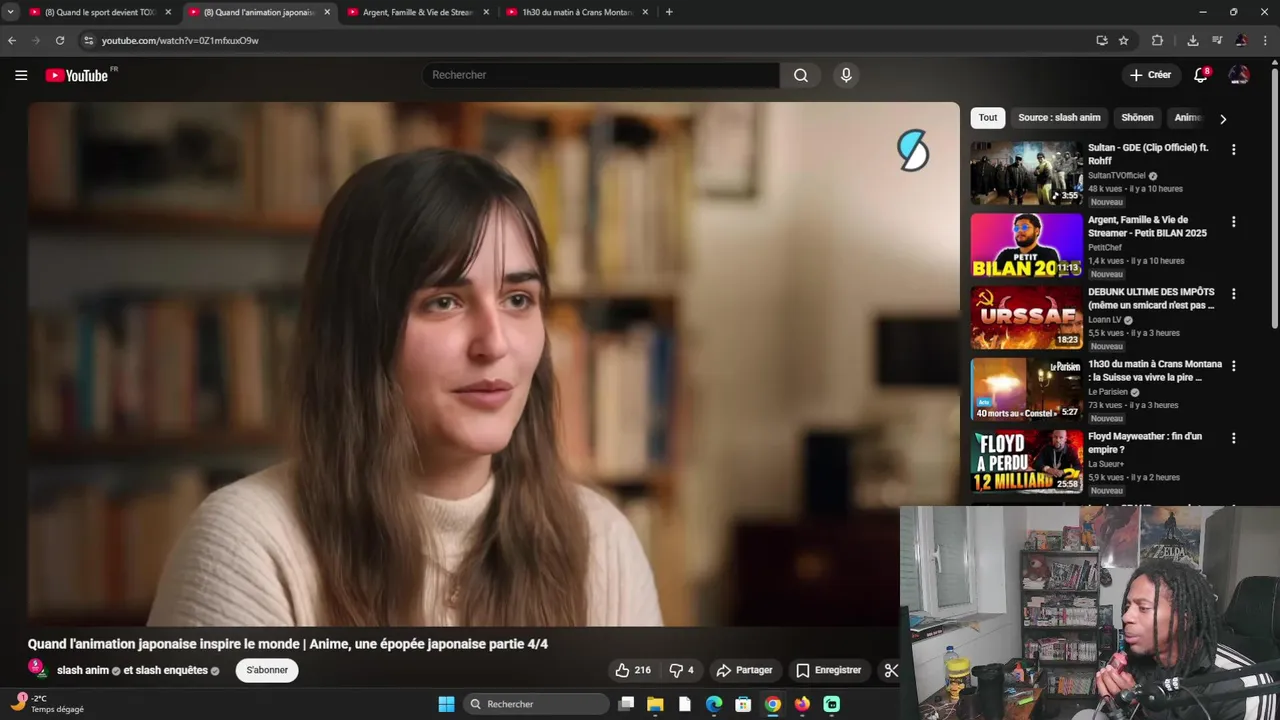Open the URSSAF video thumbnail
The width and height of the screenshot is (1280, 720).
[x=1026, y=317]
